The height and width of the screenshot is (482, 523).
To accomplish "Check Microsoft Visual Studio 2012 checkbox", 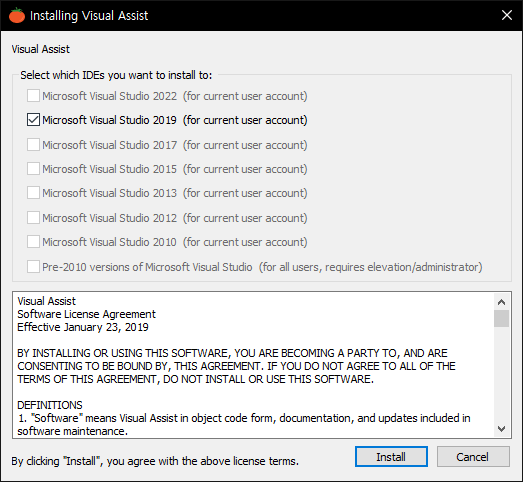I will (33, 218).
